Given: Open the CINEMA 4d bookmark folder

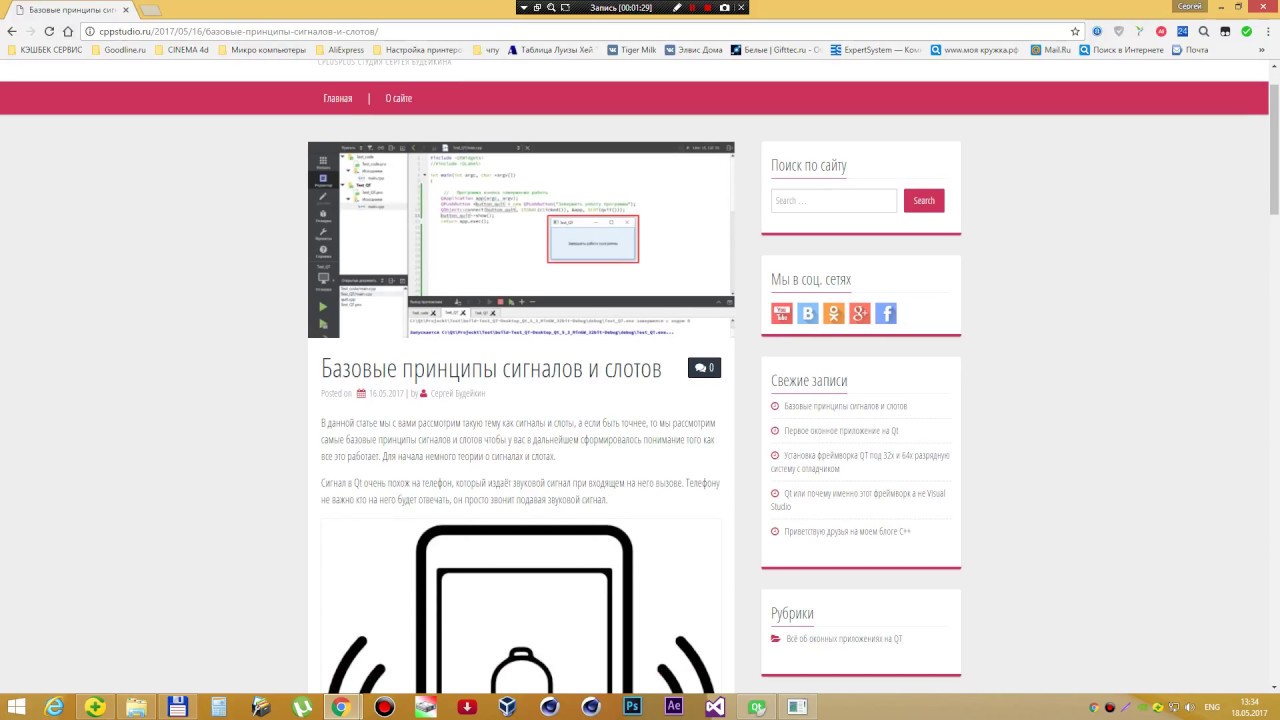Looking at the screenshot, I should [x=181, y=49].
